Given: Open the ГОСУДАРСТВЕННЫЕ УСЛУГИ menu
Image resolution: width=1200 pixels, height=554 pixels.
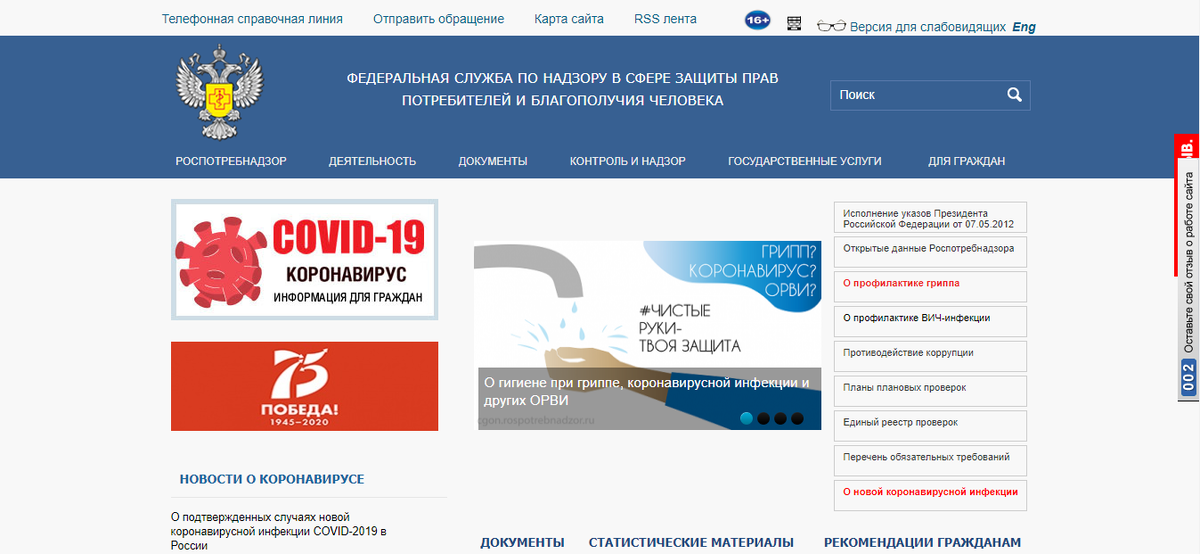Looking at the screenshot, I should point(805,161).
